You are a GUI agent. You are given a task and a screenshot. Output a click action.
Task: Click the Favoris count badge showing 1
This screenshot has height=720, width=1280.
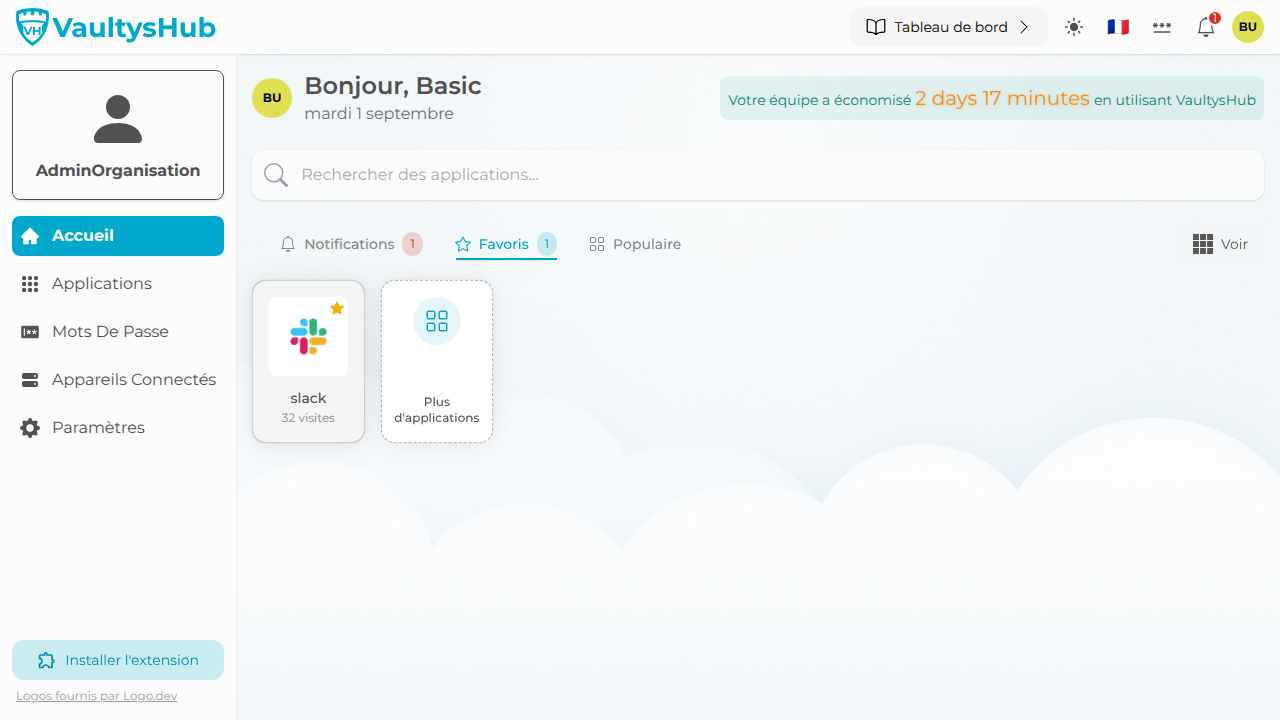[546, 244]
